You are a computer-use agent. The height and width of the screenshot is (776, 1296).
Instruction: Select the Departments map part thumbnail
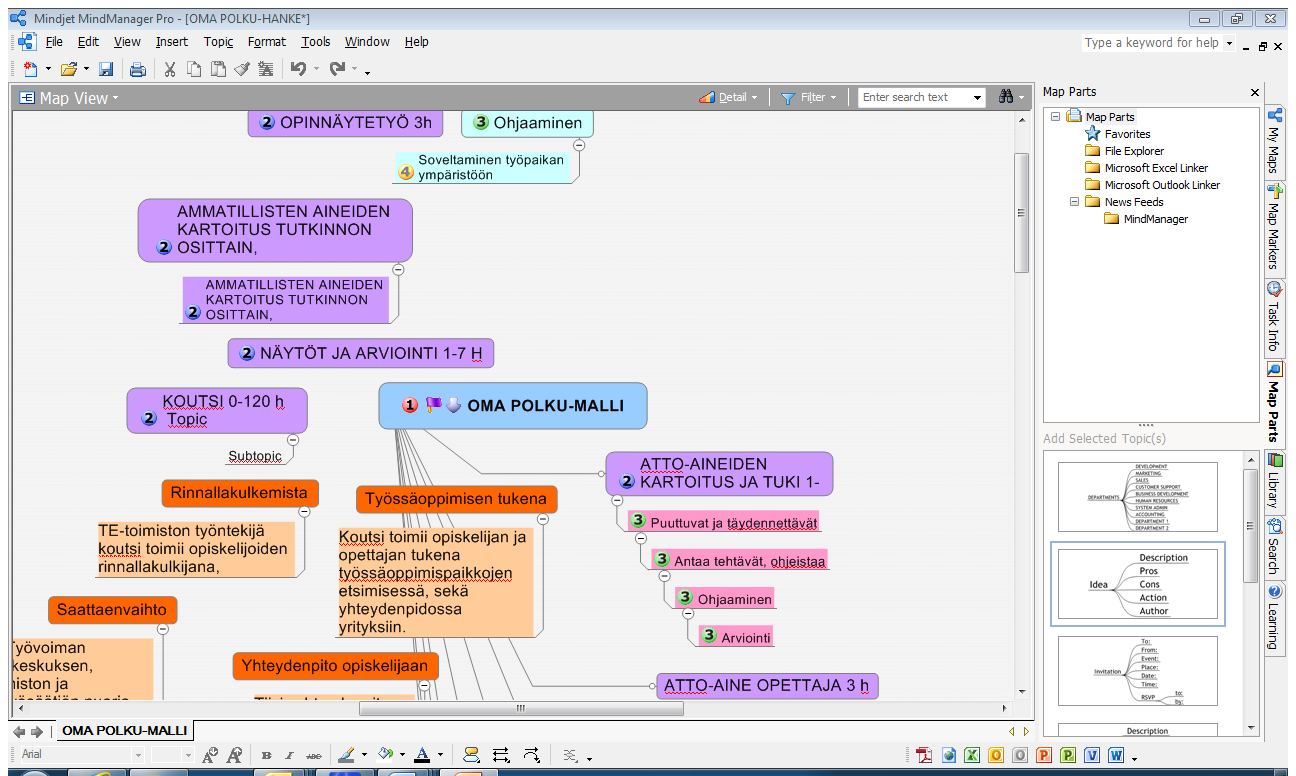[1138, 496]
